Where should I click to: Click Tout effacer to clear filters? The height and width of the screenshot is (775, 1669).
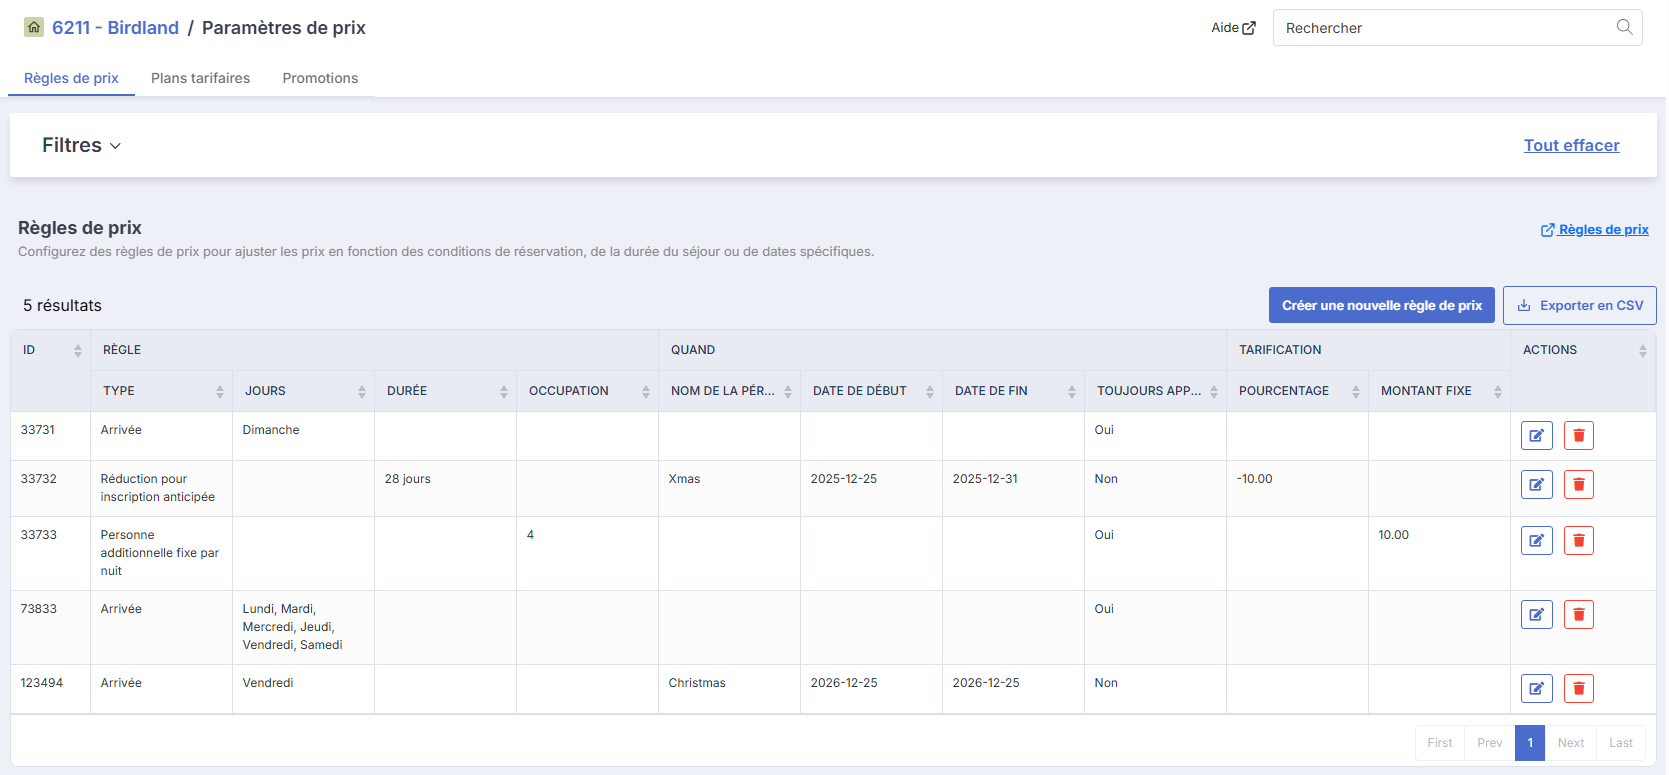pyautogui.click(x=1571, y=145)
